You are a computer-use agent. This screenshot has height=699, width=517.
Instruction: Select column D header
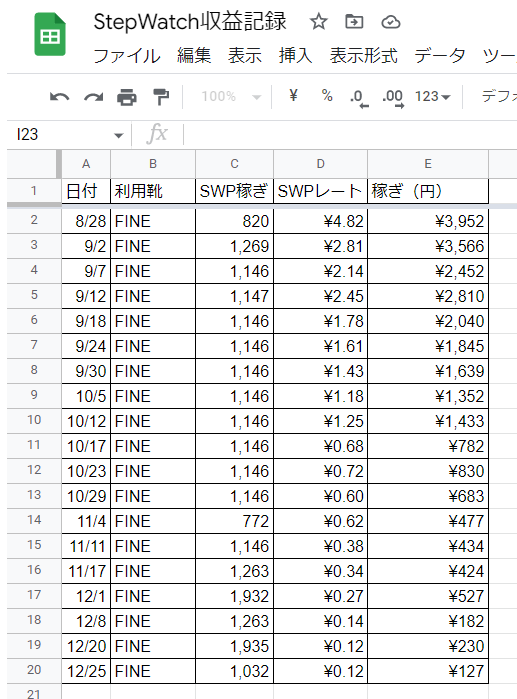pos(320,164)
